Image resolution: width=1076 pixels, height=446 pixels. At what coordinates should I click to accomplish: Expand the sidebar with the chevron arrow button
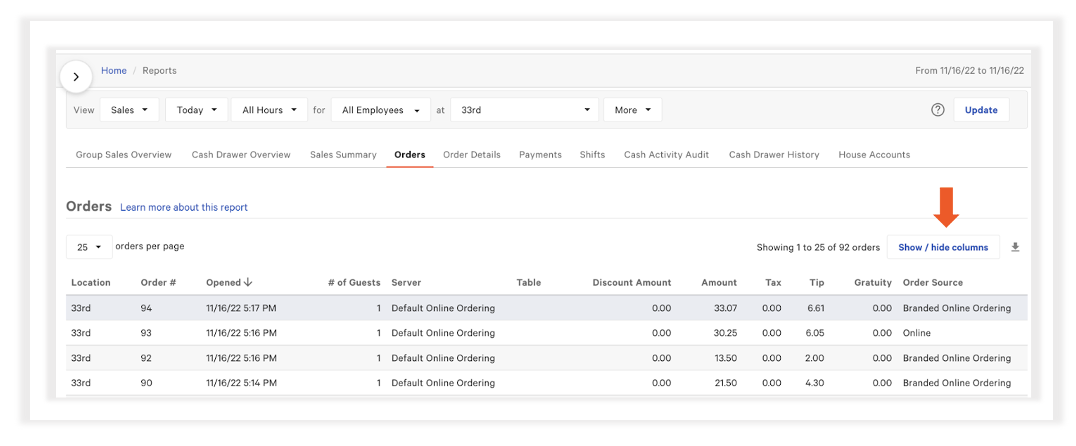click(77, 76)
